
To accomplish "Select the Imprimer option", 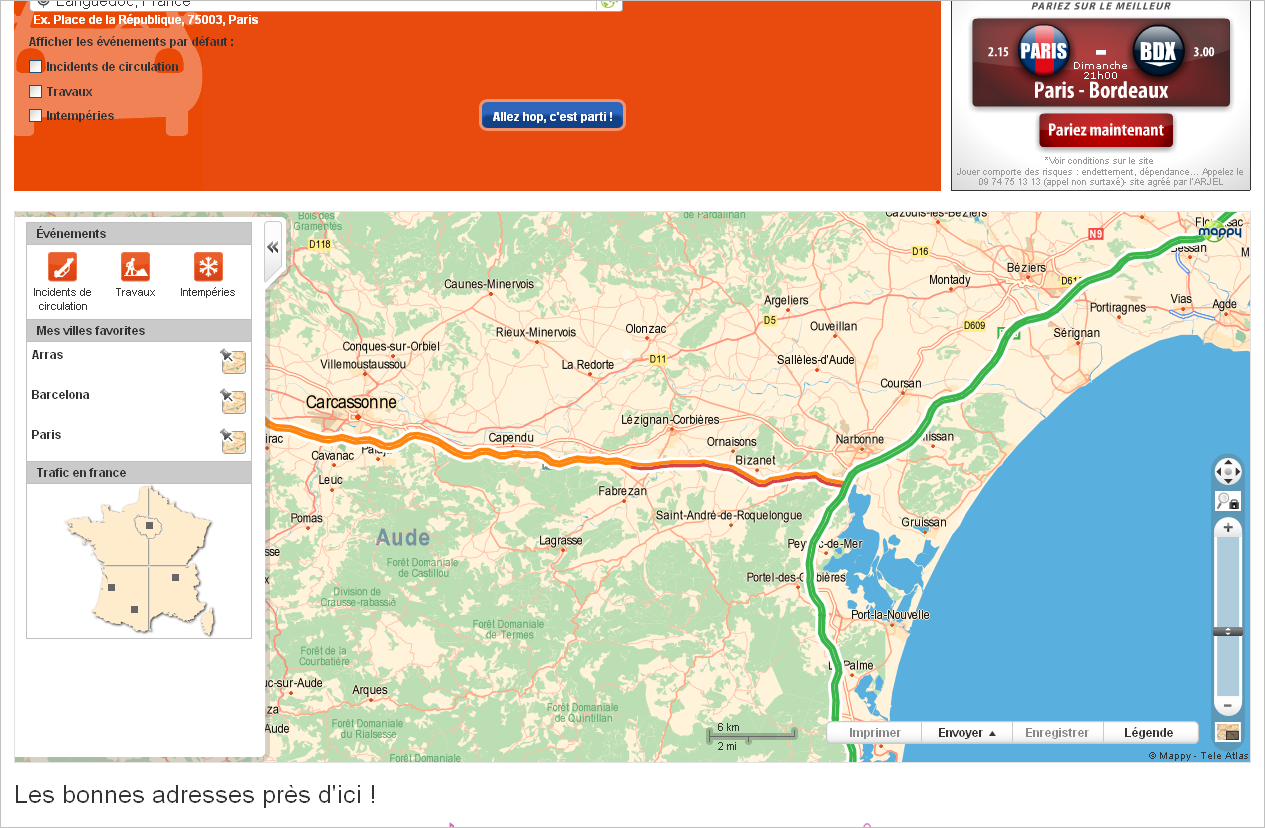I will (x=874, y=732).
